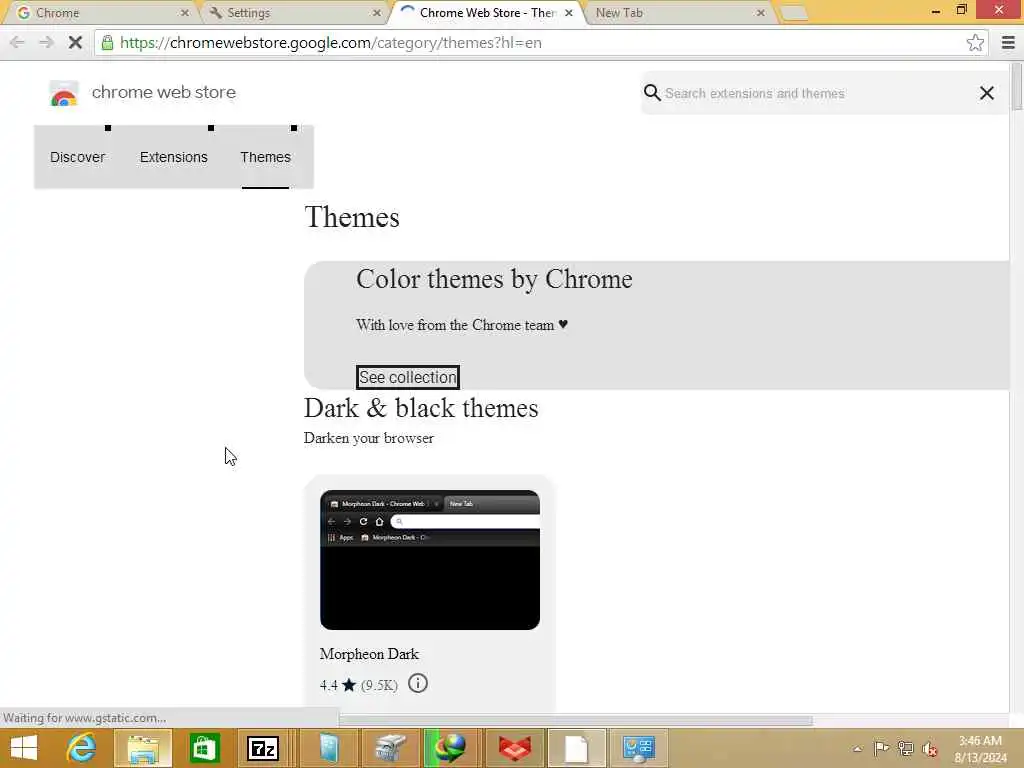Click the network tray icon
The height and width of the screenshot is (768, 1024).
tap(905, 748)
